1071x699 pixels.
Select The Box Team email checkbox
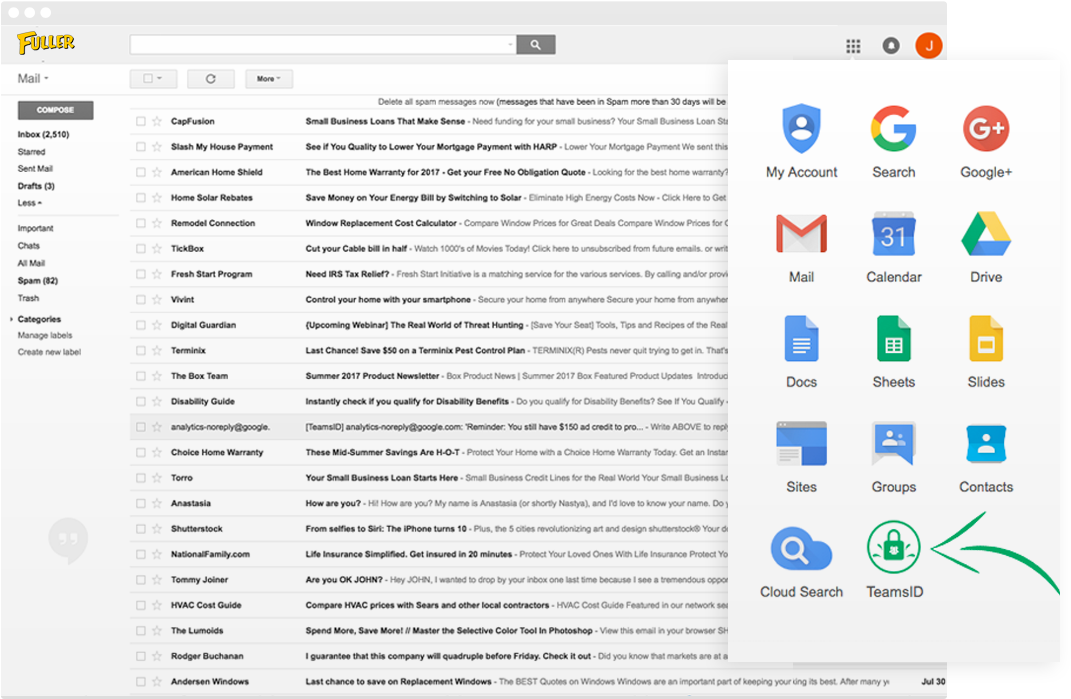point(141,376)
